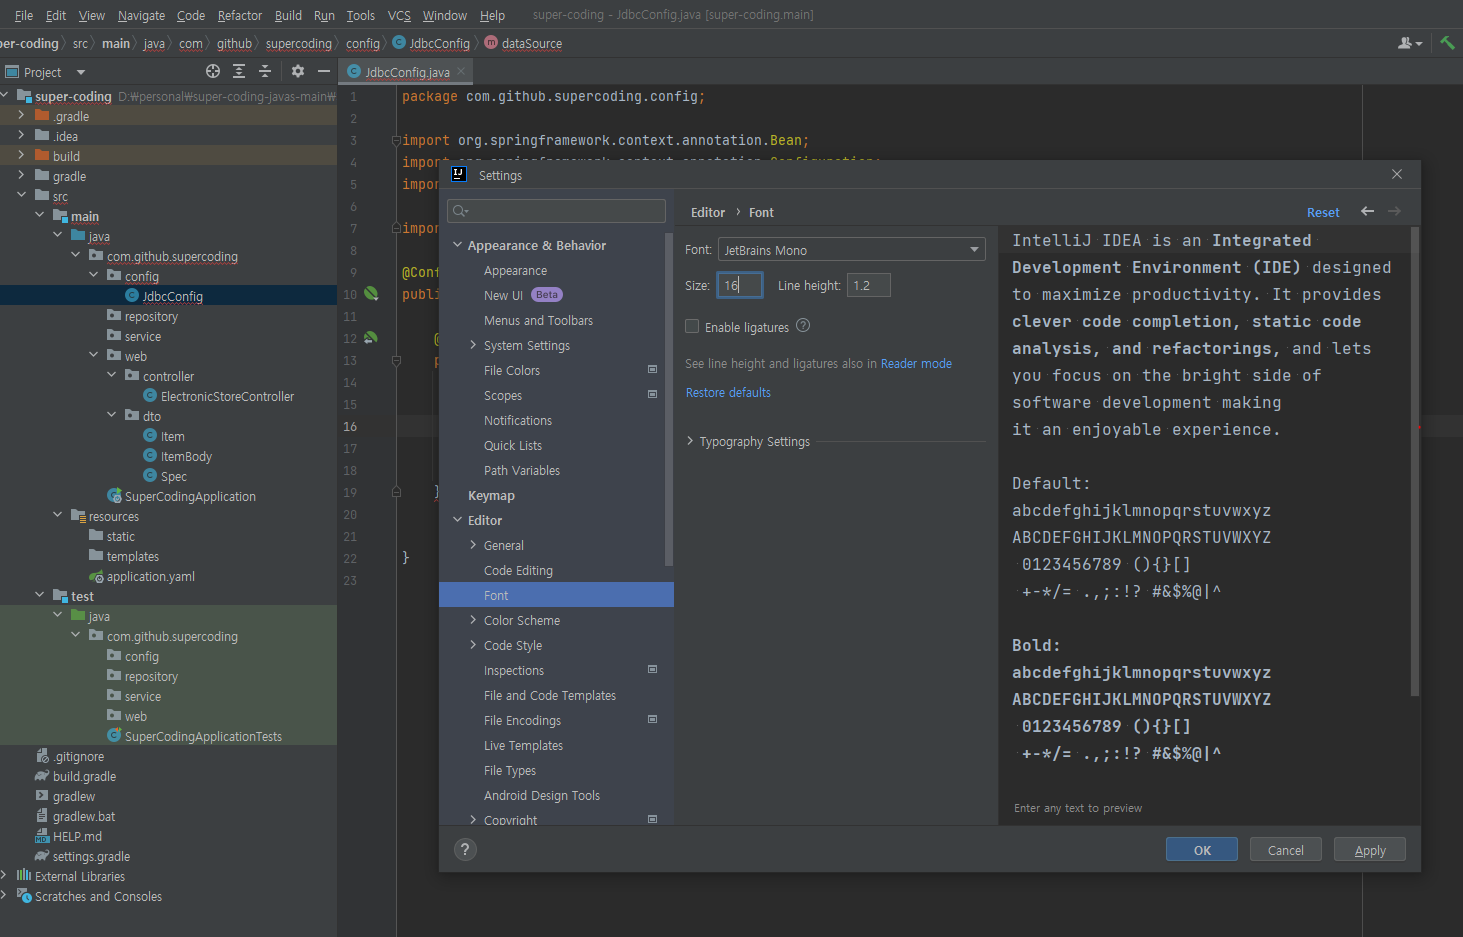The width and height of the screenshot is (1463, 937).
Task: Select Keymap in settings tree
Action: 491,495
